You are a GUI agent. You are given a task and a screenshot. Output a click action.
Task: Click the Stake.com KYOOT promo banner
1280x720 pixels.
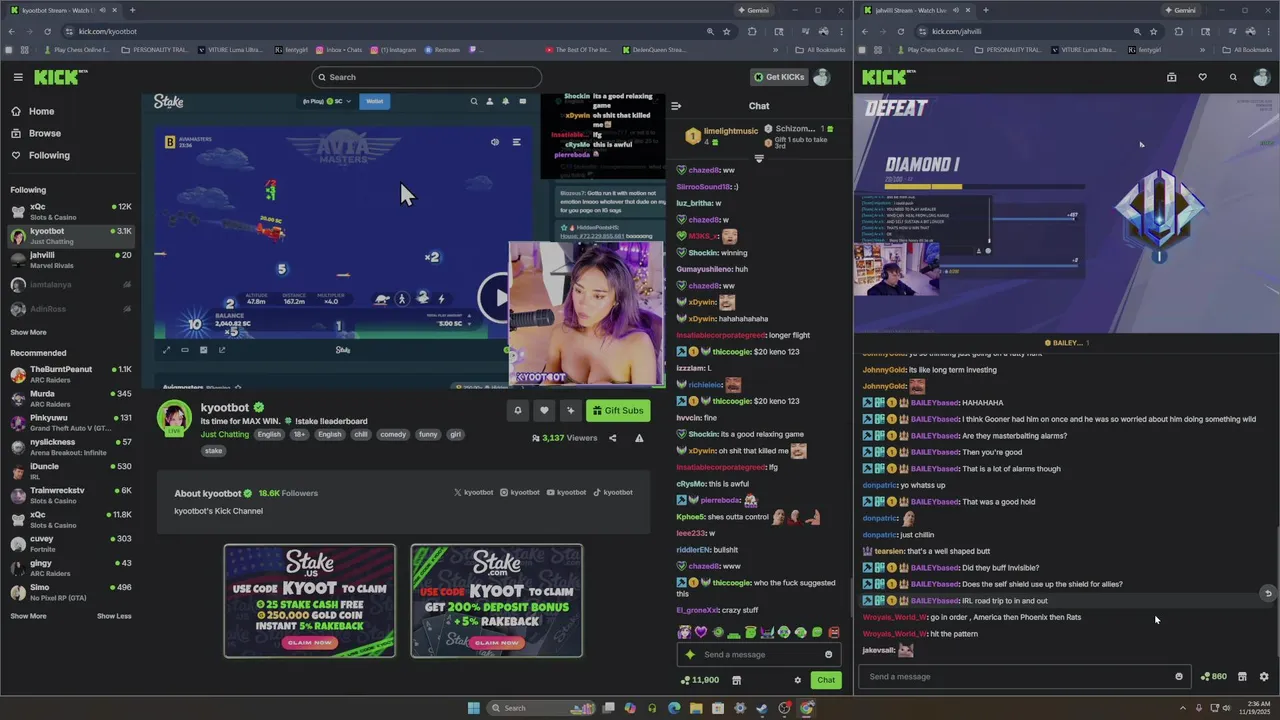[x=496, y=601]
